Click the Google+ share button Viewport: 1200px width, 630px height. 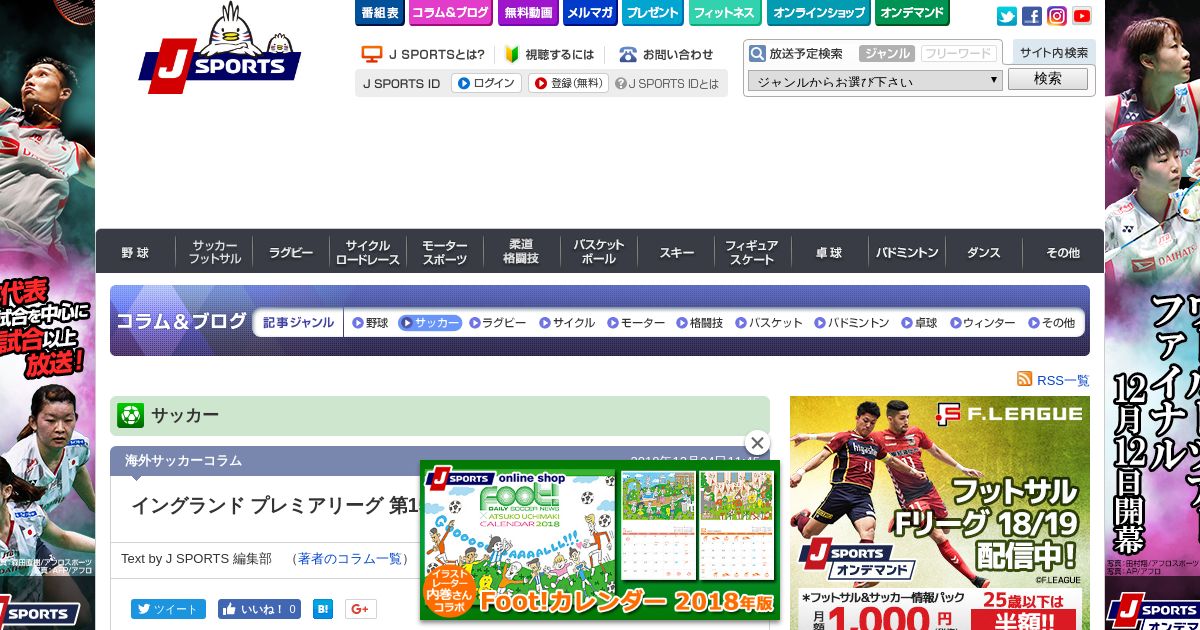coord(361,608)
